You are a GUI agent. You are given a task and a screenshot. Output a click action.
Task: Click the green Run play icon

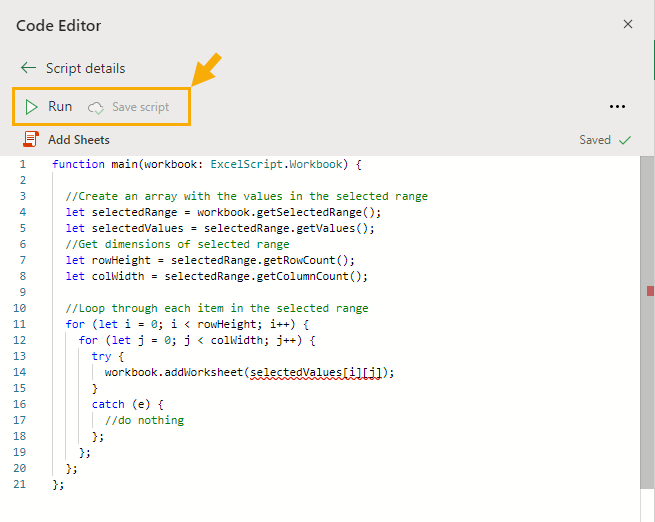[x=31, y=107]
